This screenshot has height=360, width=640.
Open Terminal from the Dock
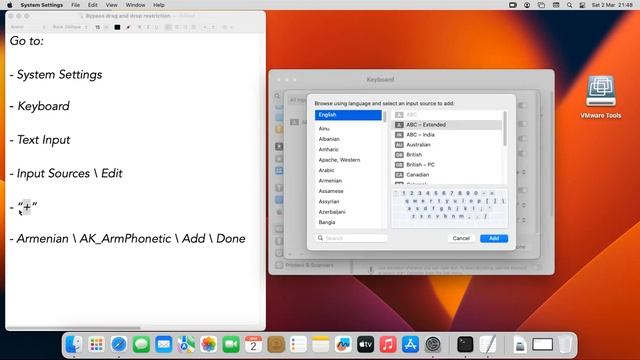click(x=465, y=344)
